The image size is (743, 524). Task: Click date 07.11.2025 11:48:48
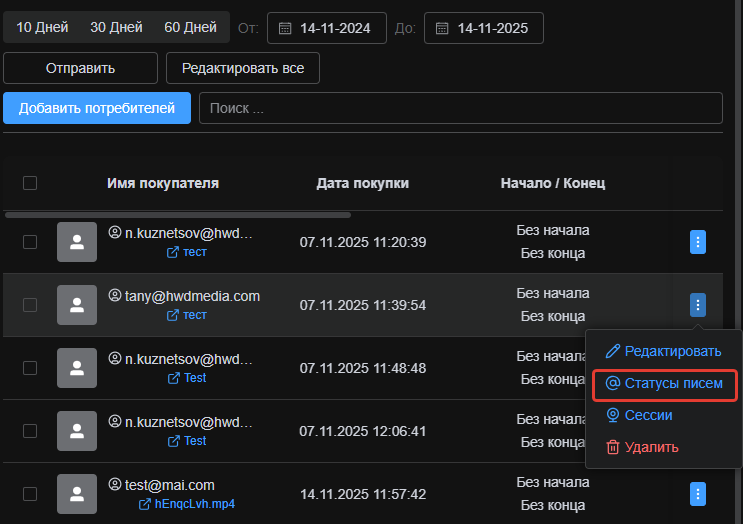pos(362,368)
